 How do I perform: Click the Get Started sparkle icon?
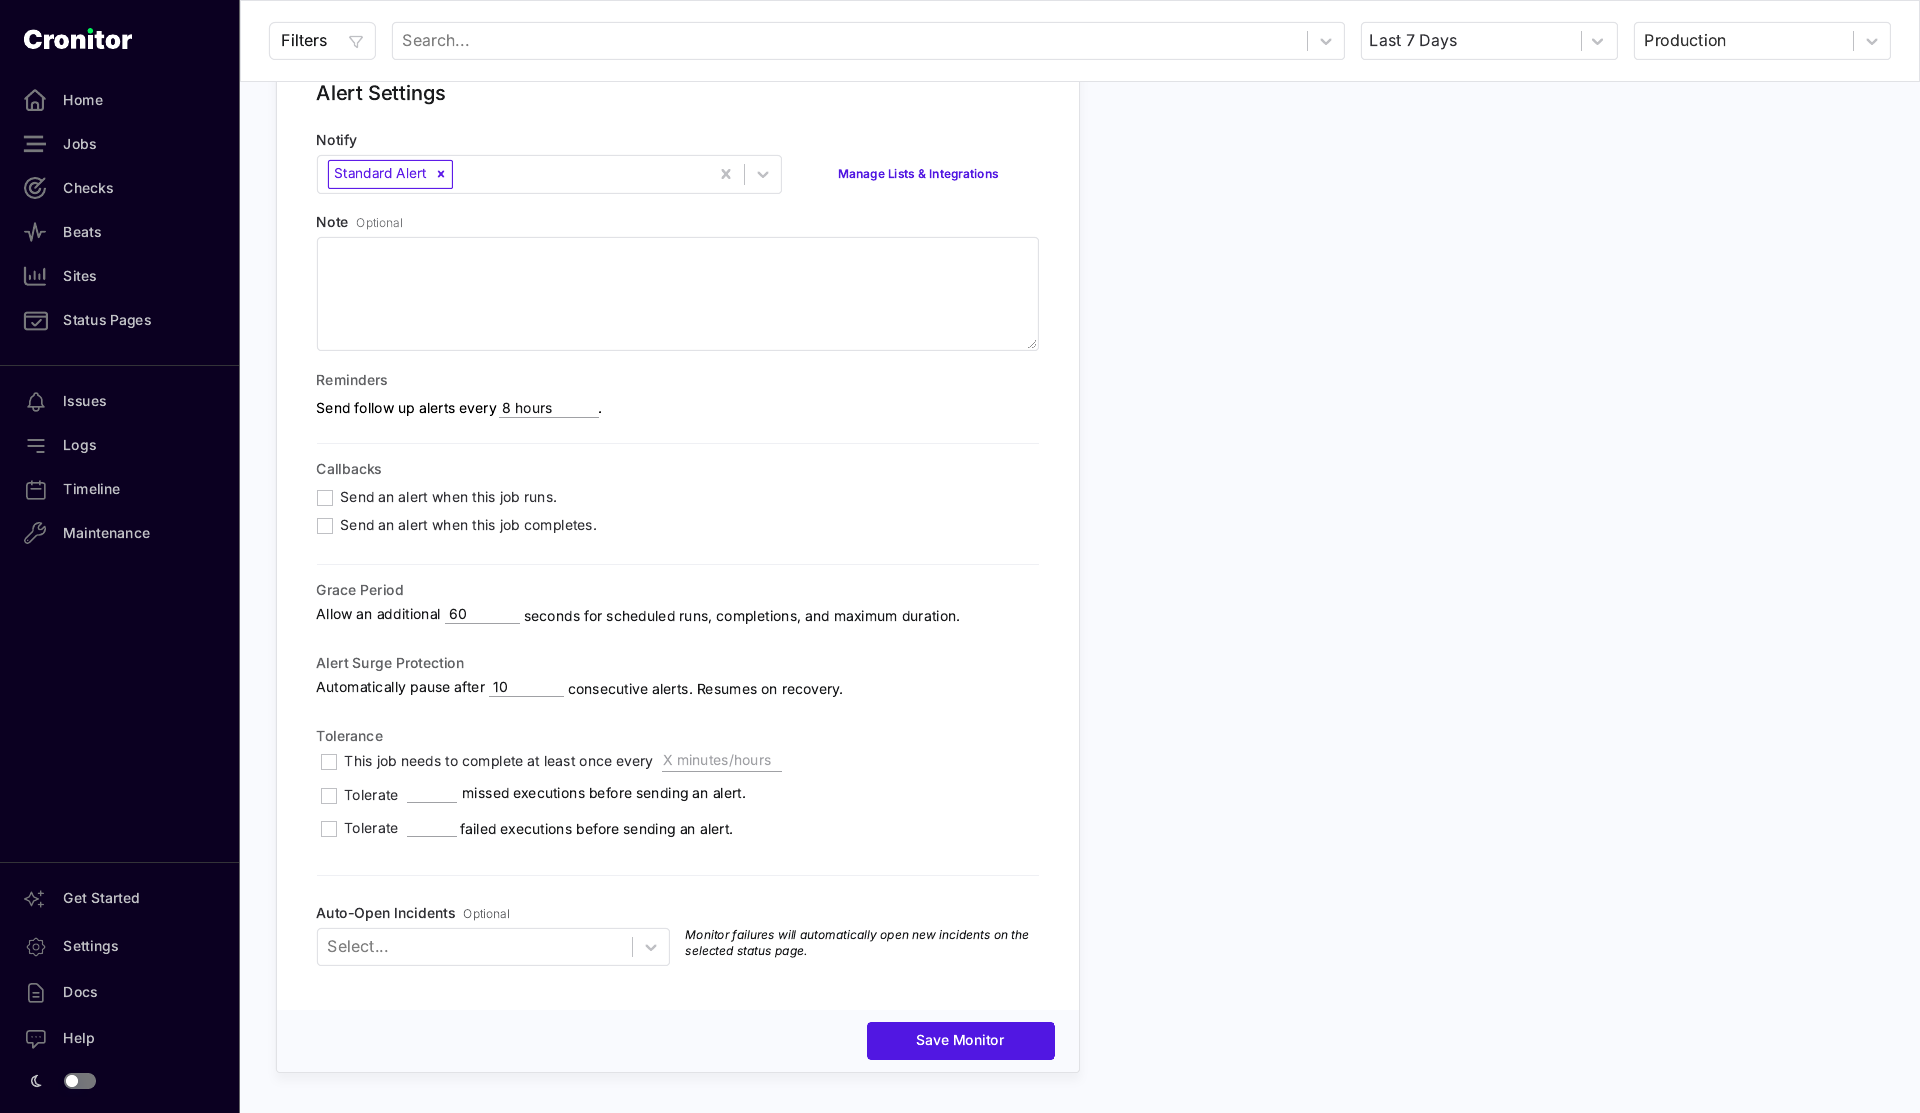pyautogui.click(x=35, y=898)
